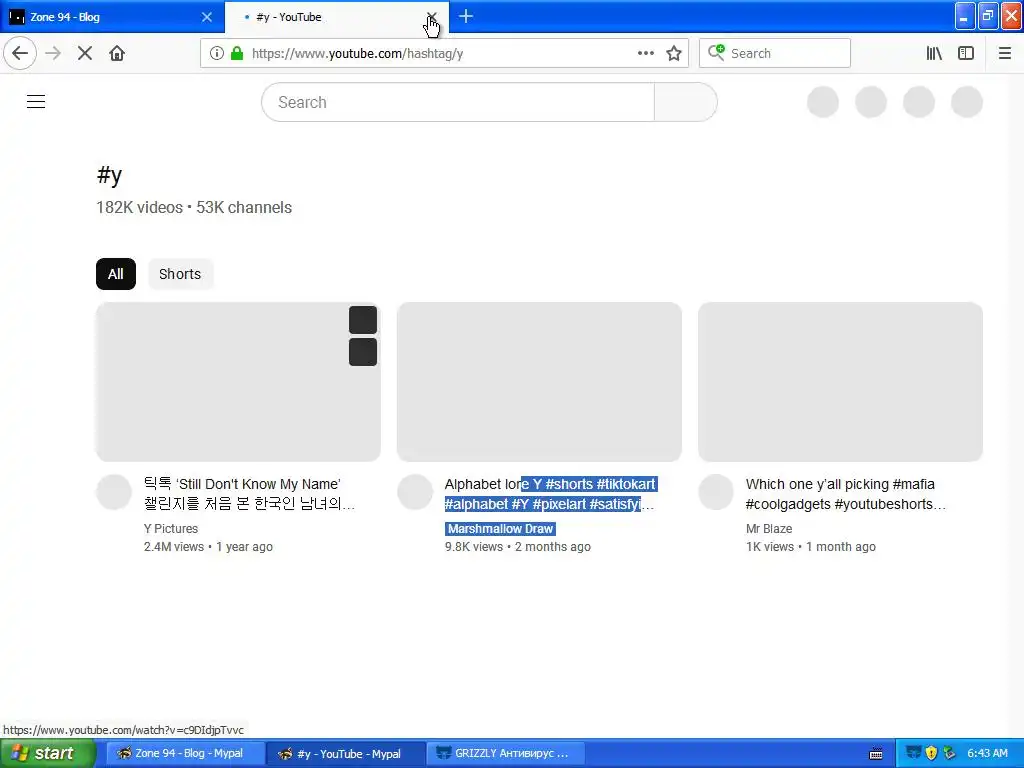Click Y Pictures channel avatar
The image size is (1024, 768).
point(114,492)
